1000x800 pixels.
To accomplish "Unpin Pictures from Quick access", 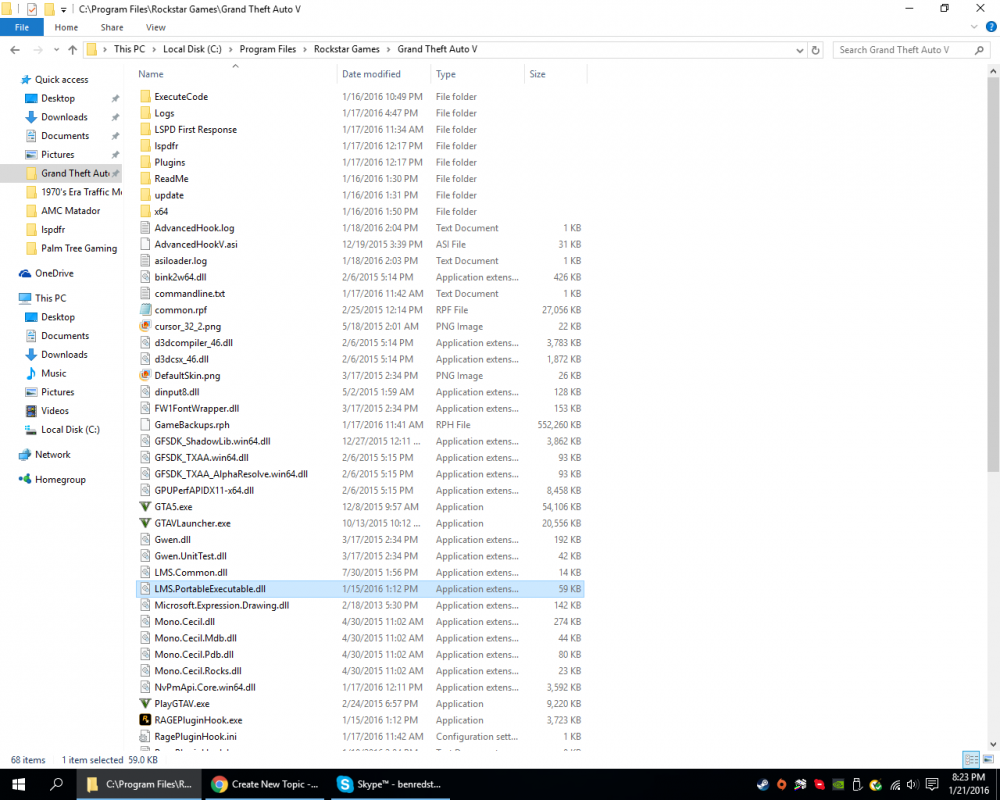I will [116, 154].
